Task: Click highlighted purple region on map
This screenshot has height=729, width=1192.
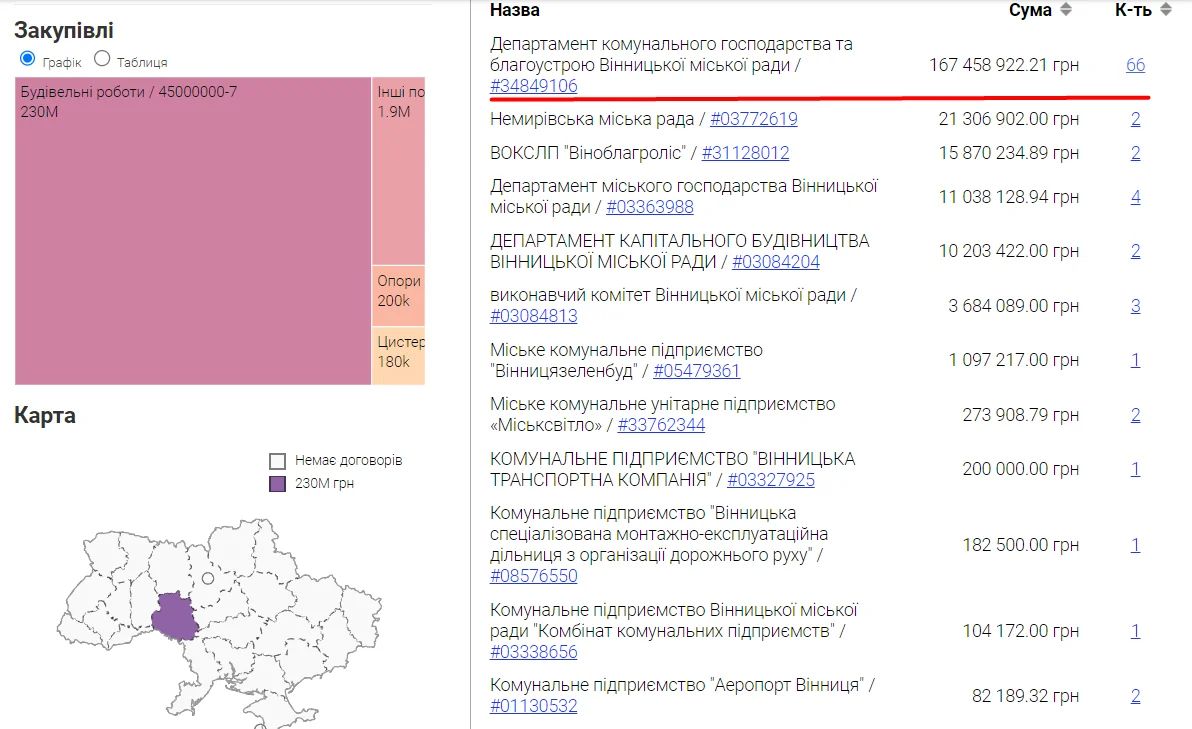Action: point(175,616)
